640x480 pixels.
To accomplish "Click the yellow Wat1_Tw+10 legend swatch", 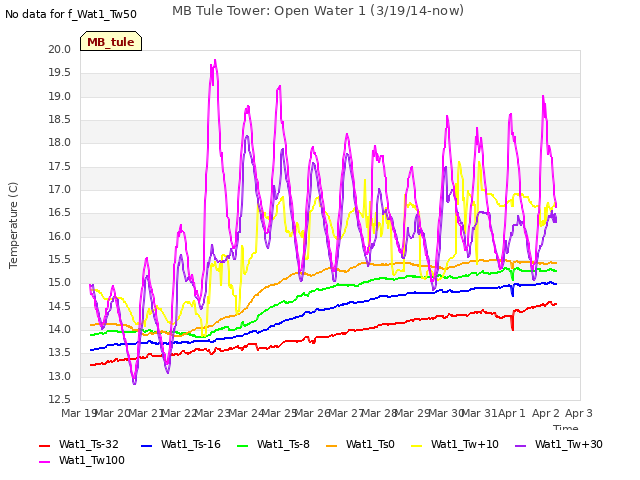I will 416,446.
